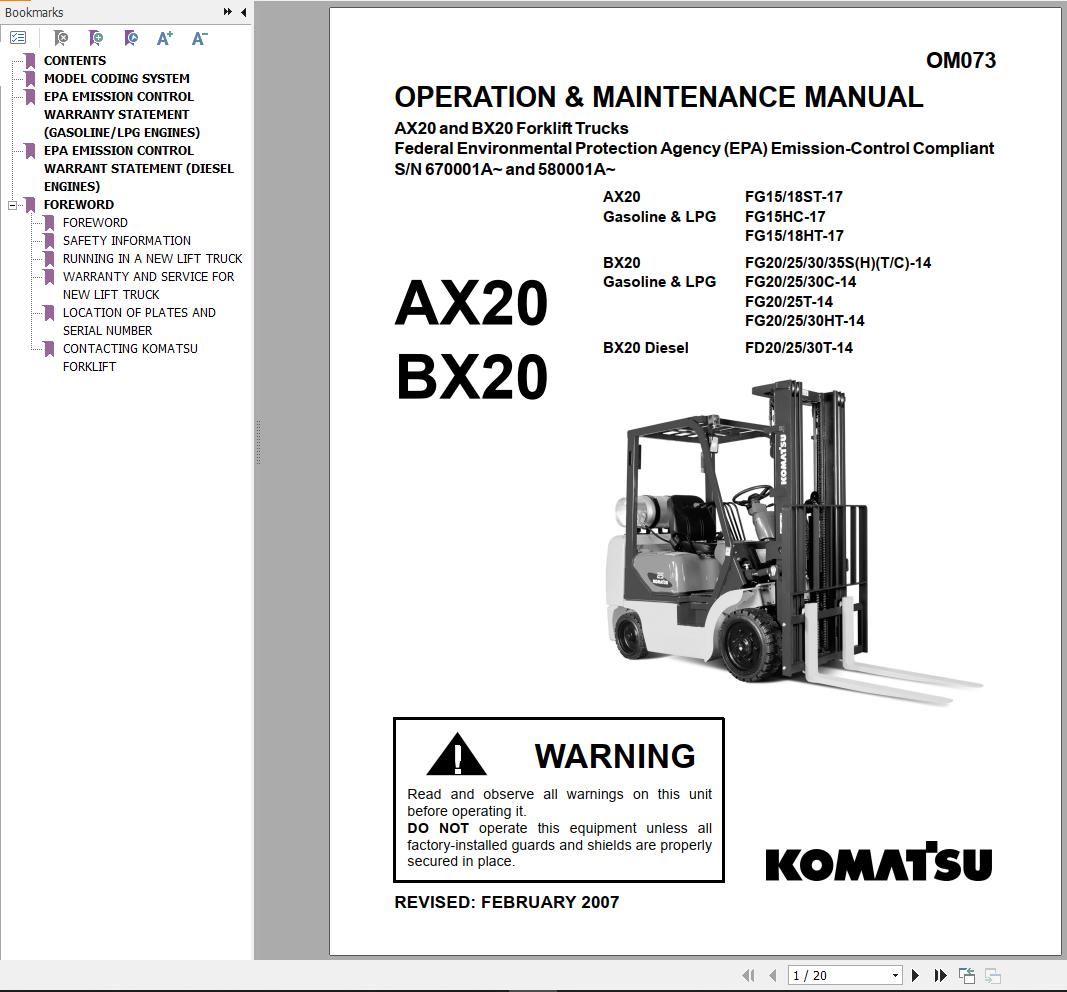Viewport: 1067px width, 992px height.
Task: Click the delete bookmark icon
Action: [x=61, y=38]
